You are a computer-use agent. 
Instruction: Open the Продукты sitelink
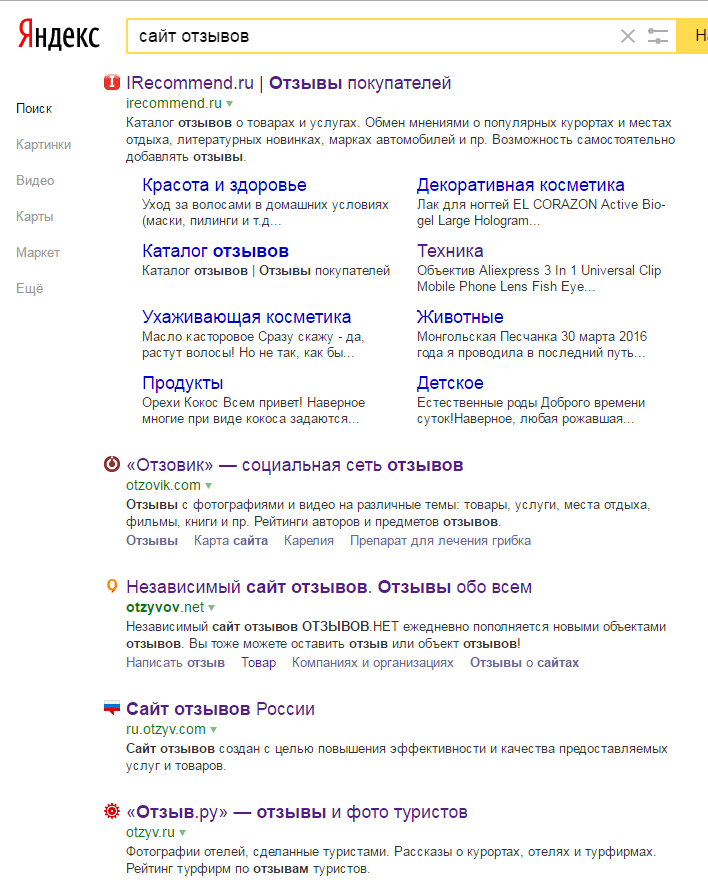(x=182, y=383)
